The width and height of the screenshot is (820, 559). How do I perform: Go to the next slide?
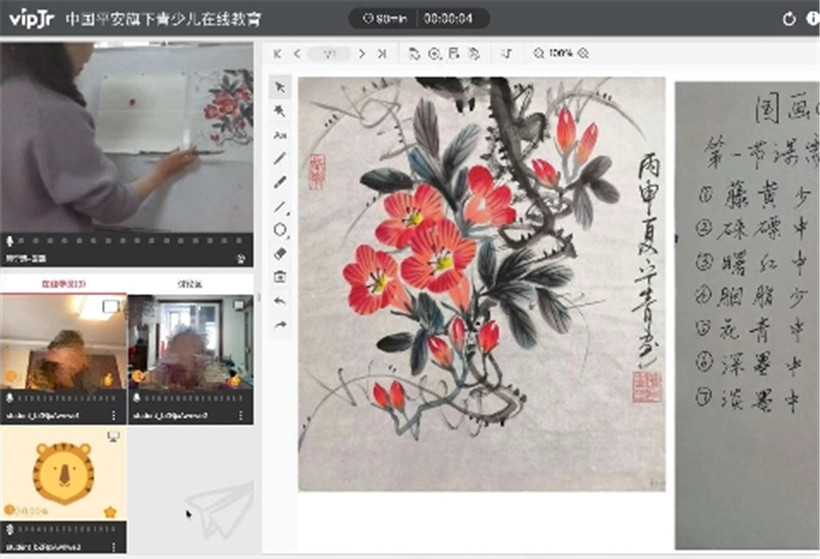(x=362, y=53)
